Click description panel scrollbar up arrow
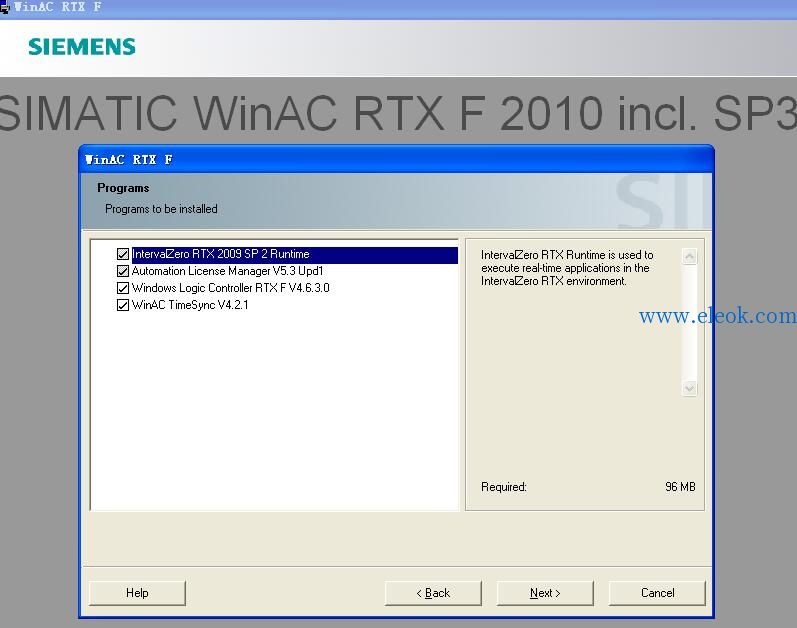797x628 pixels. (689, 257)
